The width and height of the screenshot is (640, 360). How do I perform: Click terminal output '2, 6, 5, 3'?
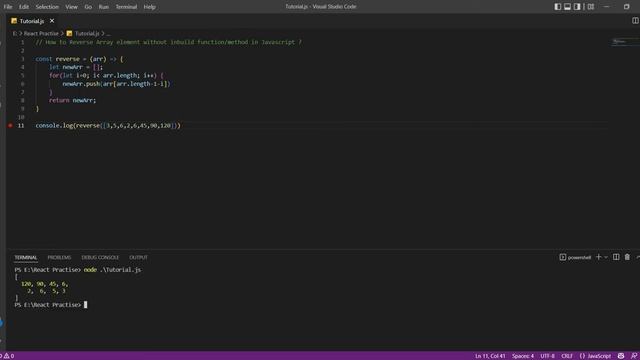[x=46, y=291]
